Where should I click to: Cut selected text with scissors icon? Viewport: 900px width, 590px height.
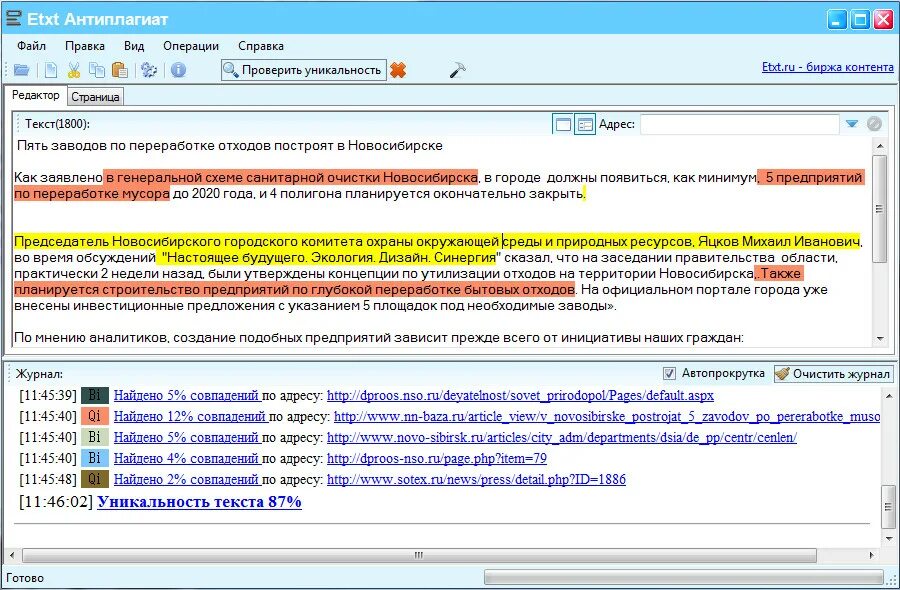point(73,70)
